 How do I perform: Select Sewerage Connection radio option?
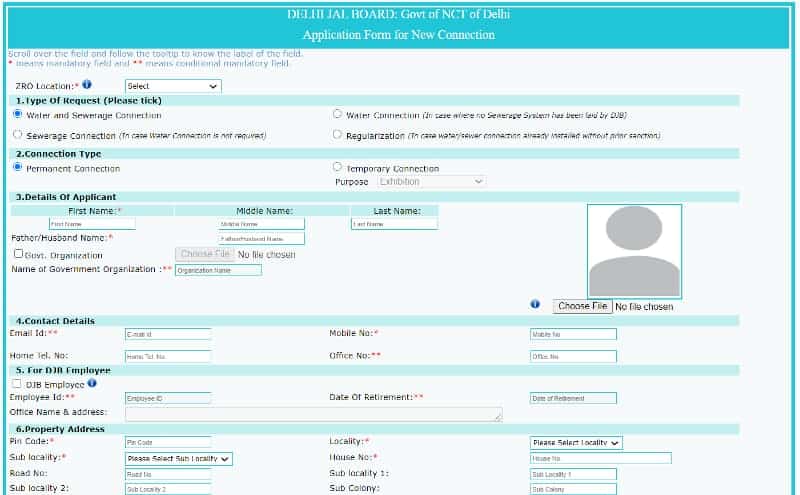(18, 135)
